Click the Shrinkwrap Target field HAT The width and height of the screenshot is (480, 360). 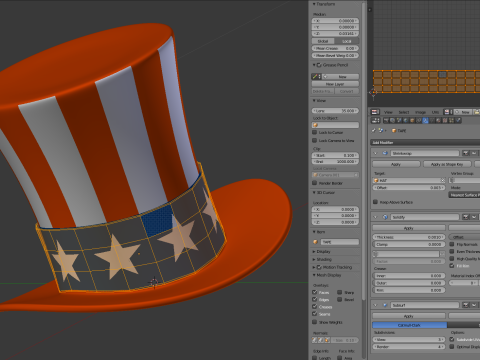[409, 180]
